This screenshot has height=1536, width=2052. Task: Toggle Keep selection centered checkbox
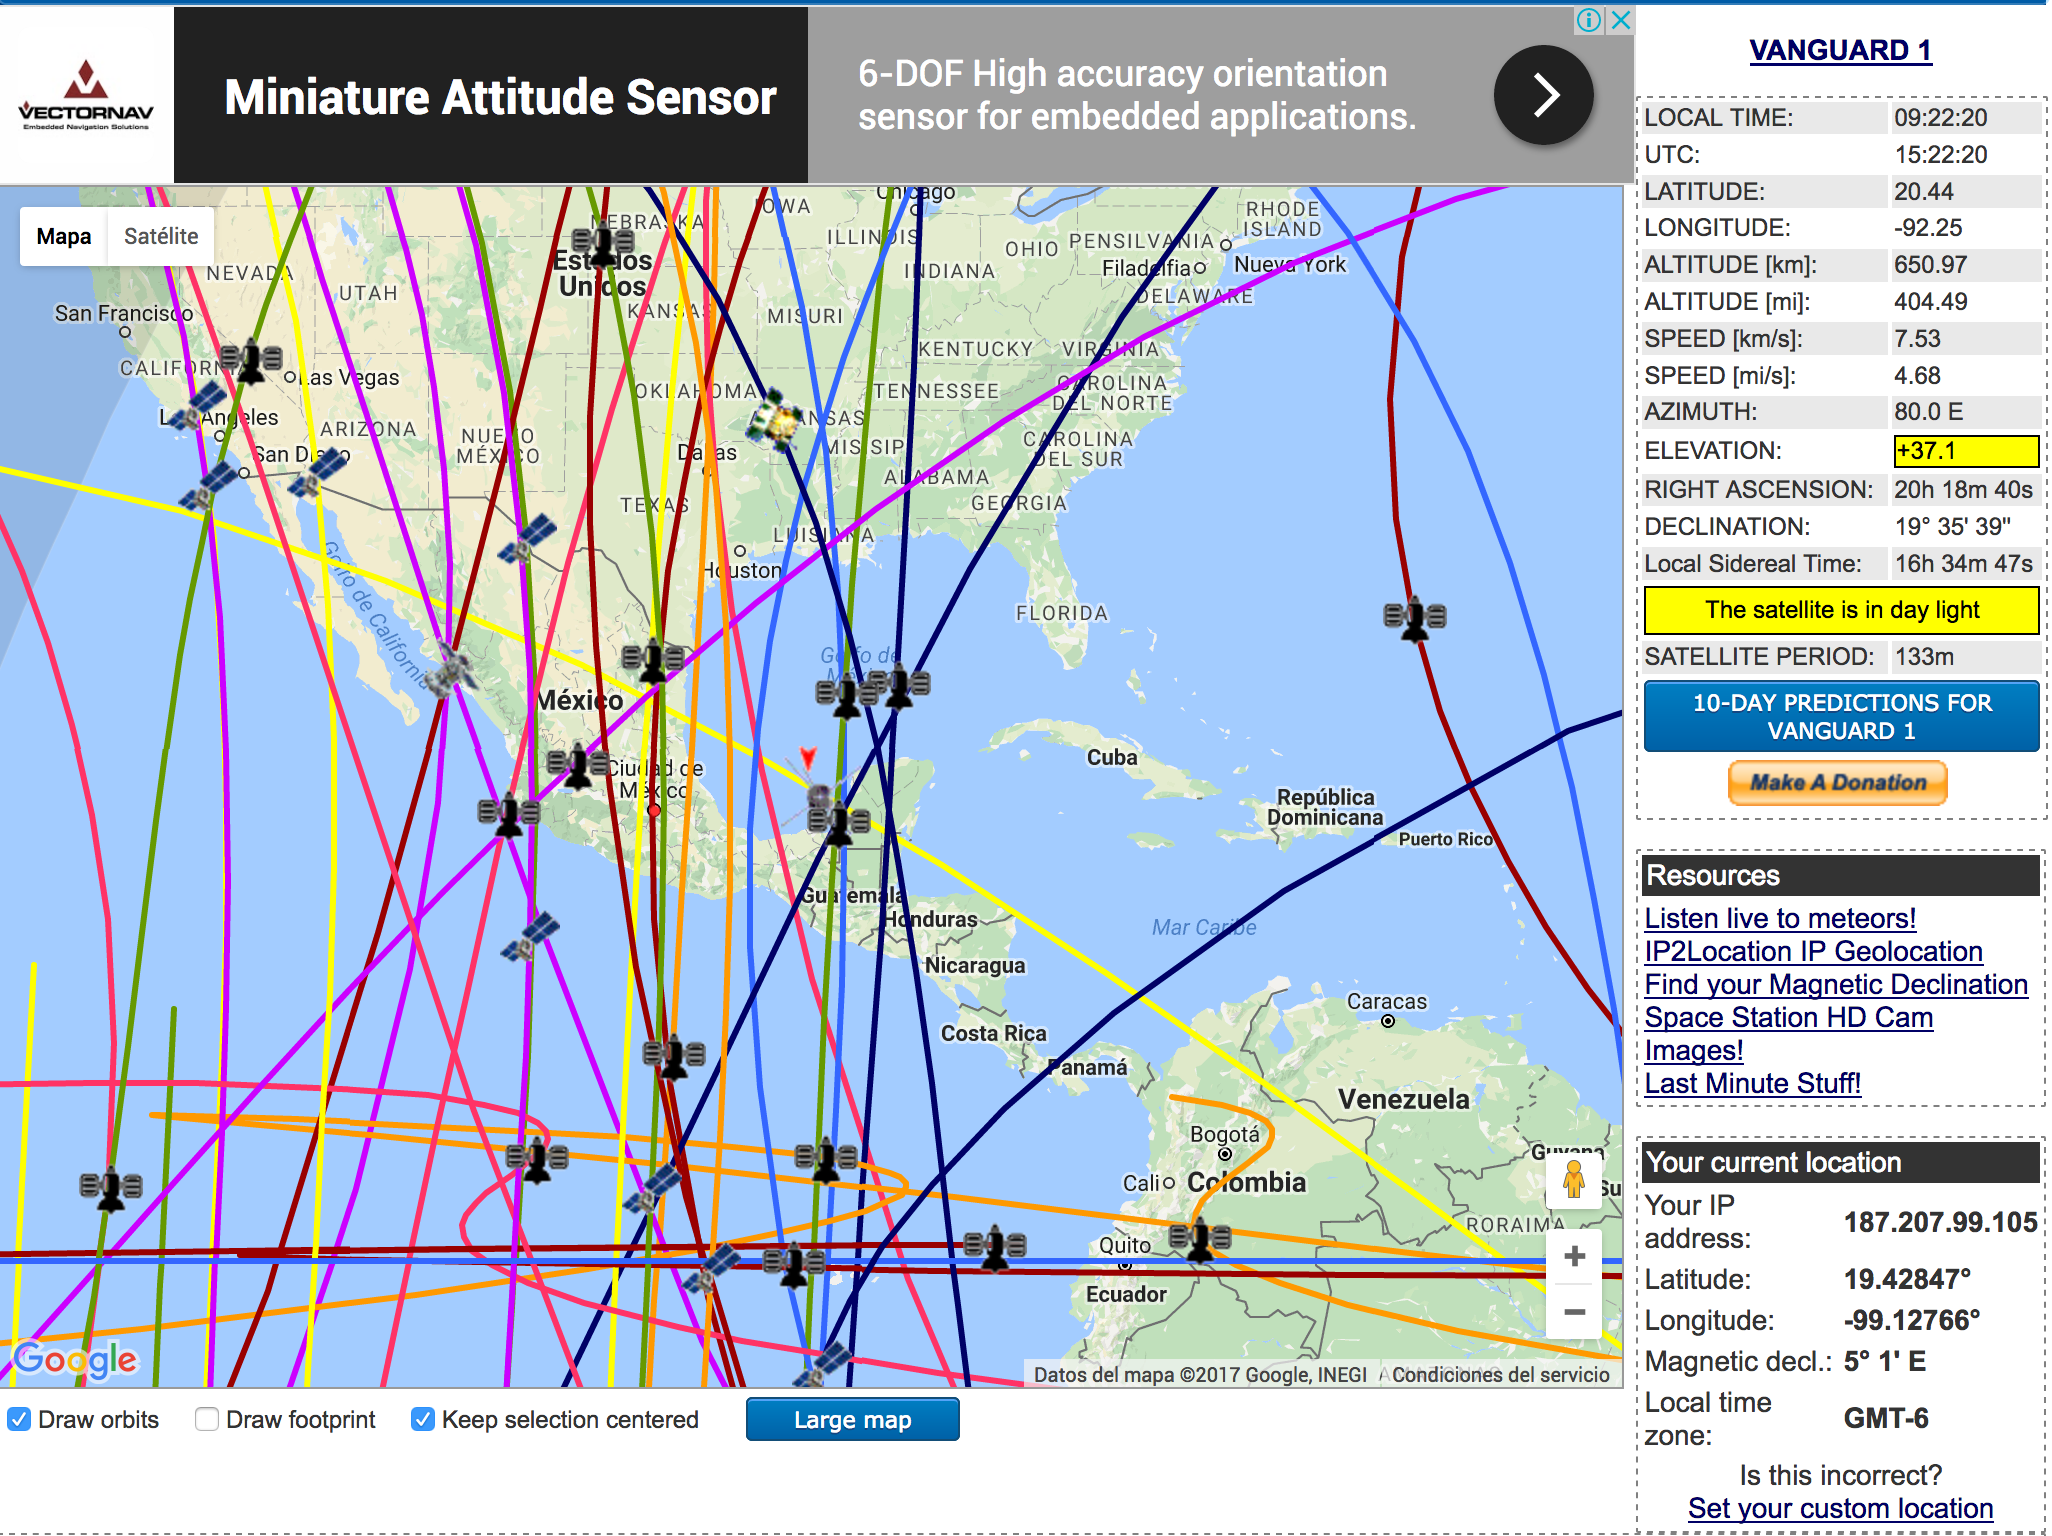tap(423, 1419)
